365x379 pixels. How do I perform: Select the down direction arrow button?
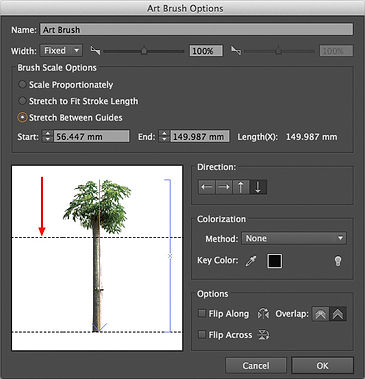(x=258, y=187)
